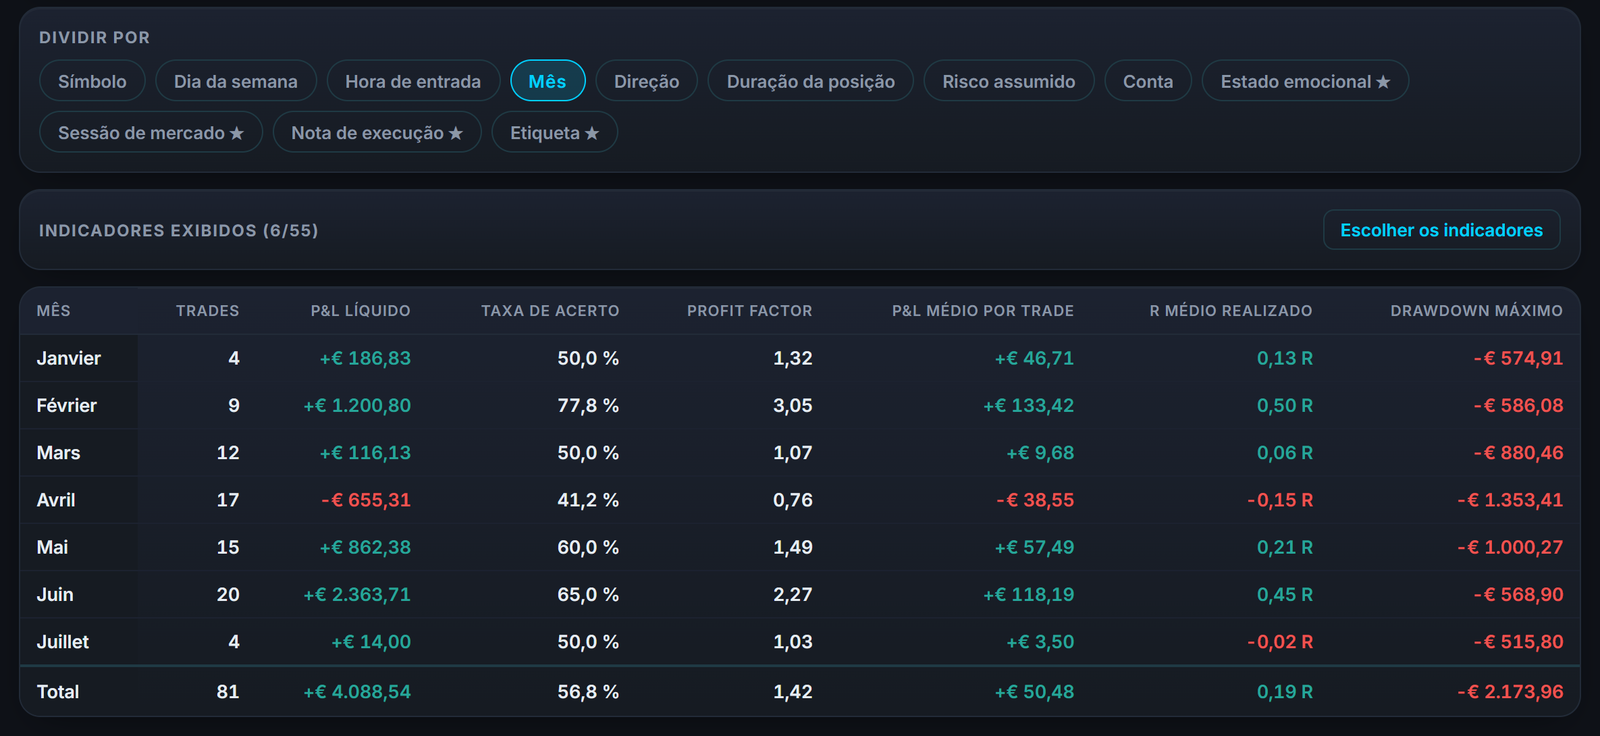Click Total trades count 81

228,692
